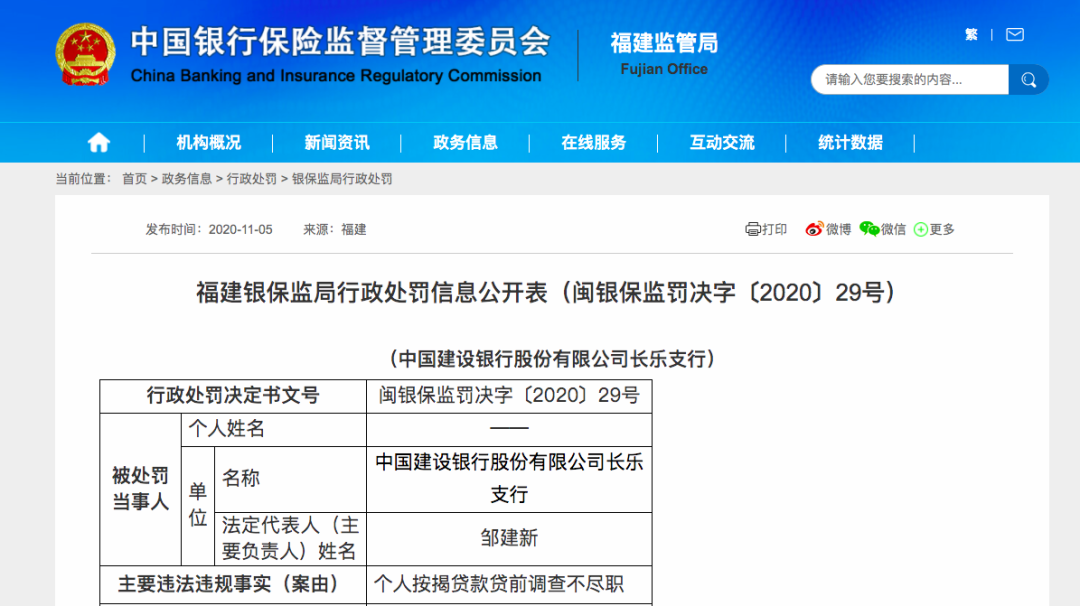Viewport: 1080px width, 606px height.
Task: Click the 当前位置 label
Action: (83, 179)
